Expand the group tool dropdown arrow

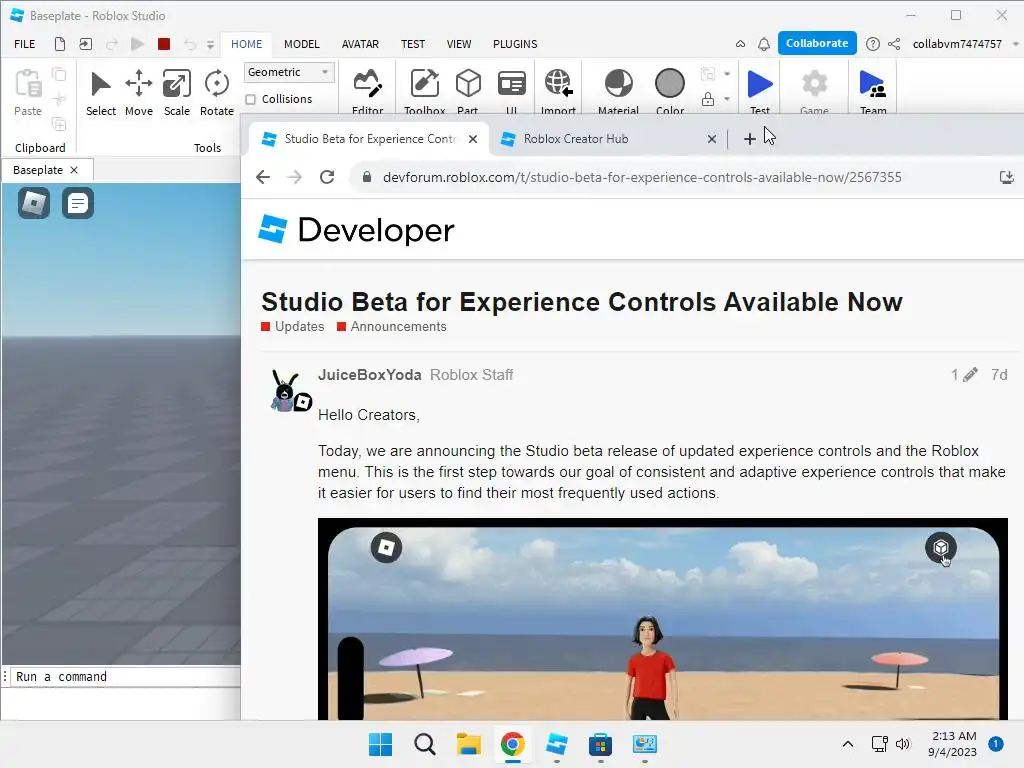[727, 73]
